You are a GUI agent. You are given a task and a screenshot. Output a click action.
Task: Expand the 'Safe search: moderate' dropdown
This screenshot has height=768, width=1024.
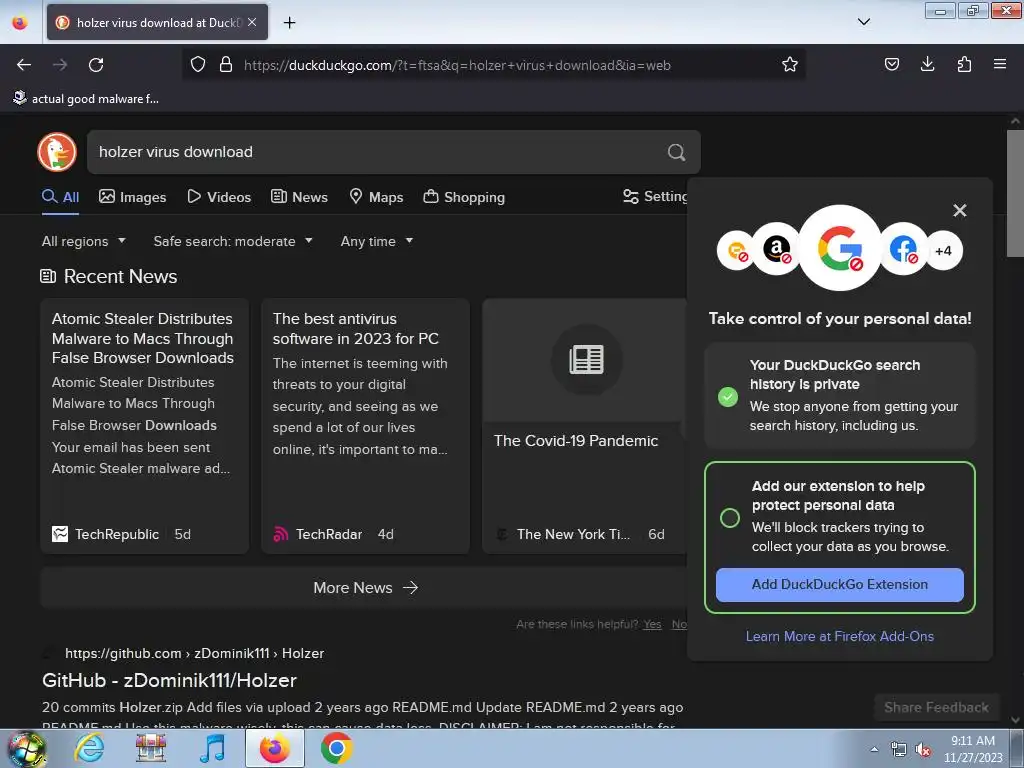[233, 241]
